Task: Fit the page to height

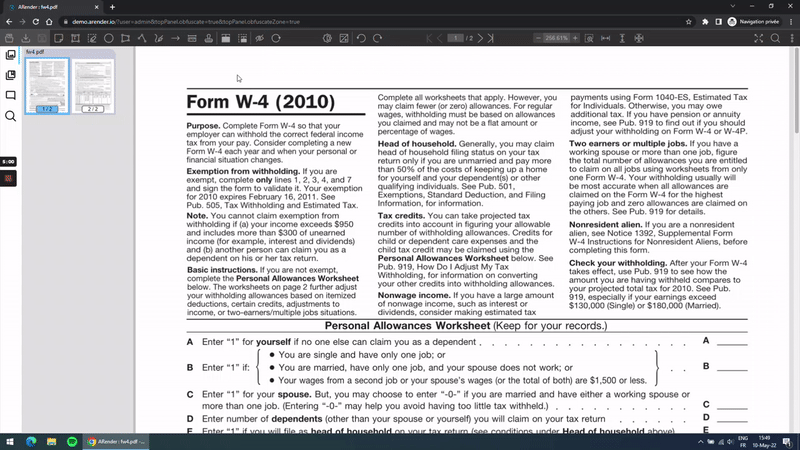Action: click(x=622, y=38)
